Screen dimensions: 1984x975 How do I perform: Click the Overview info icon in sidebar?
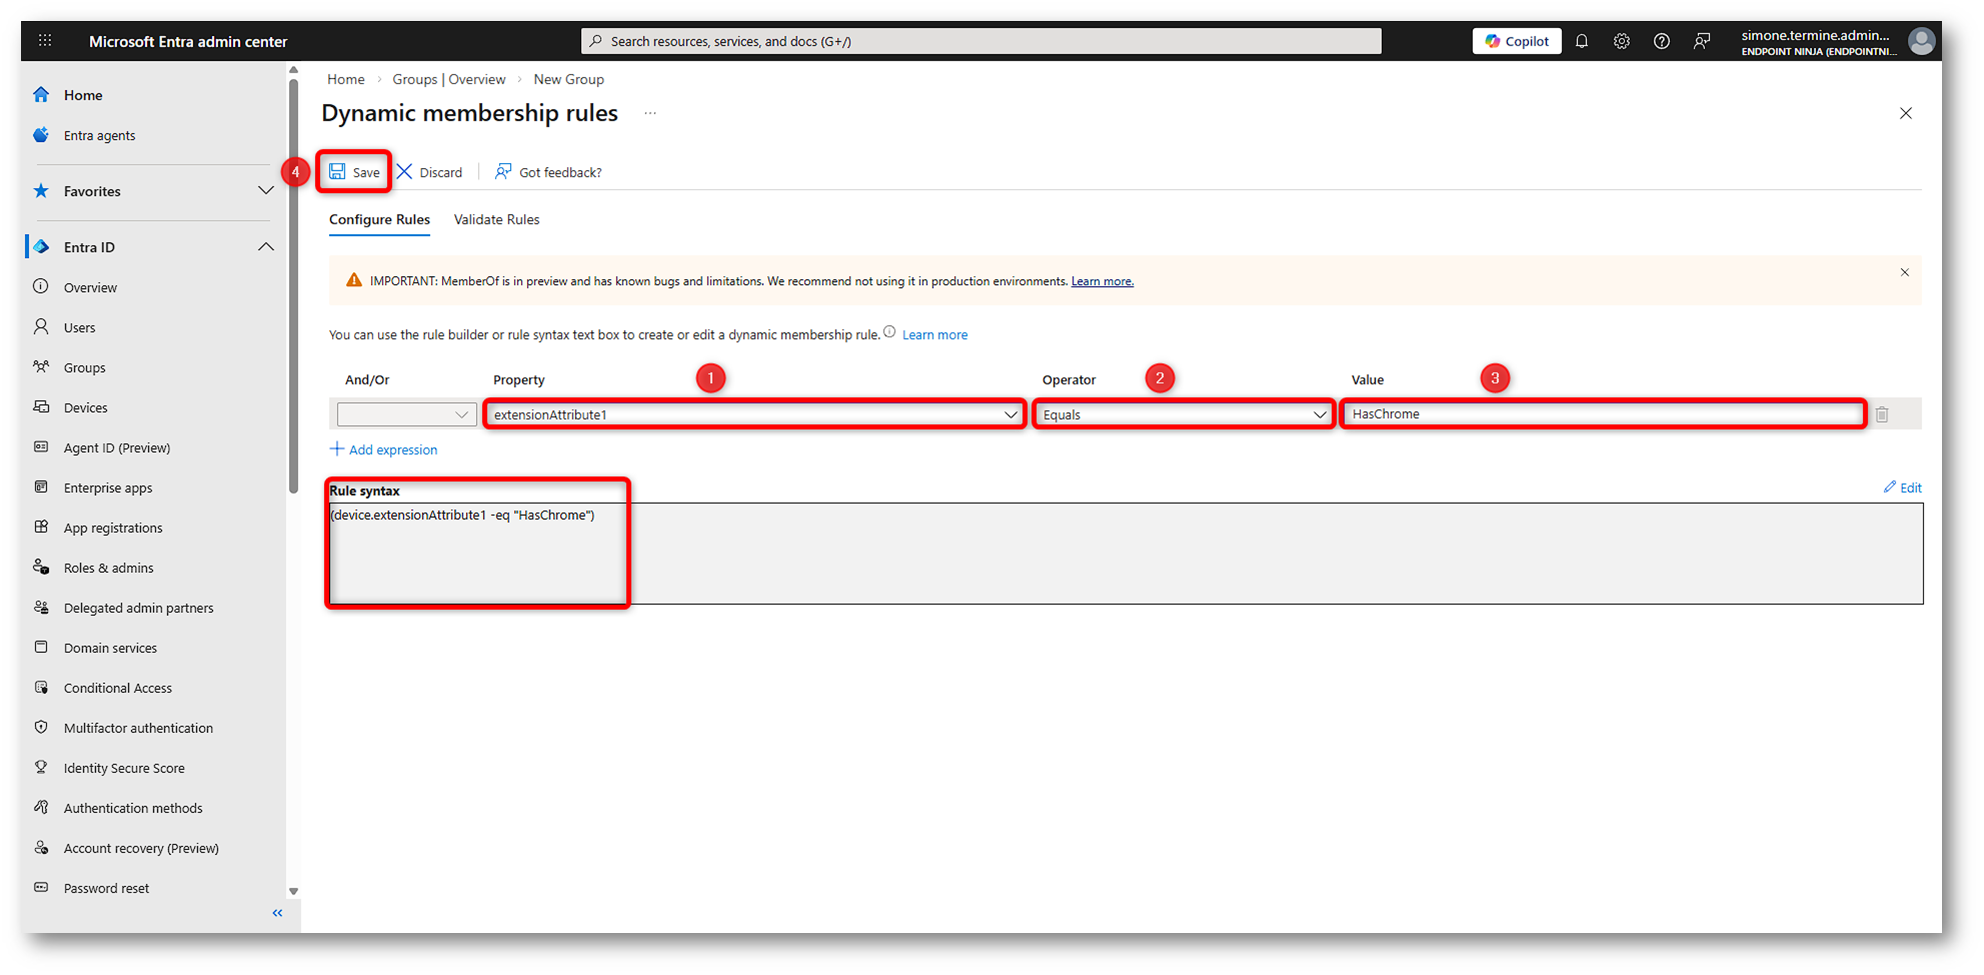pos(41,287)
